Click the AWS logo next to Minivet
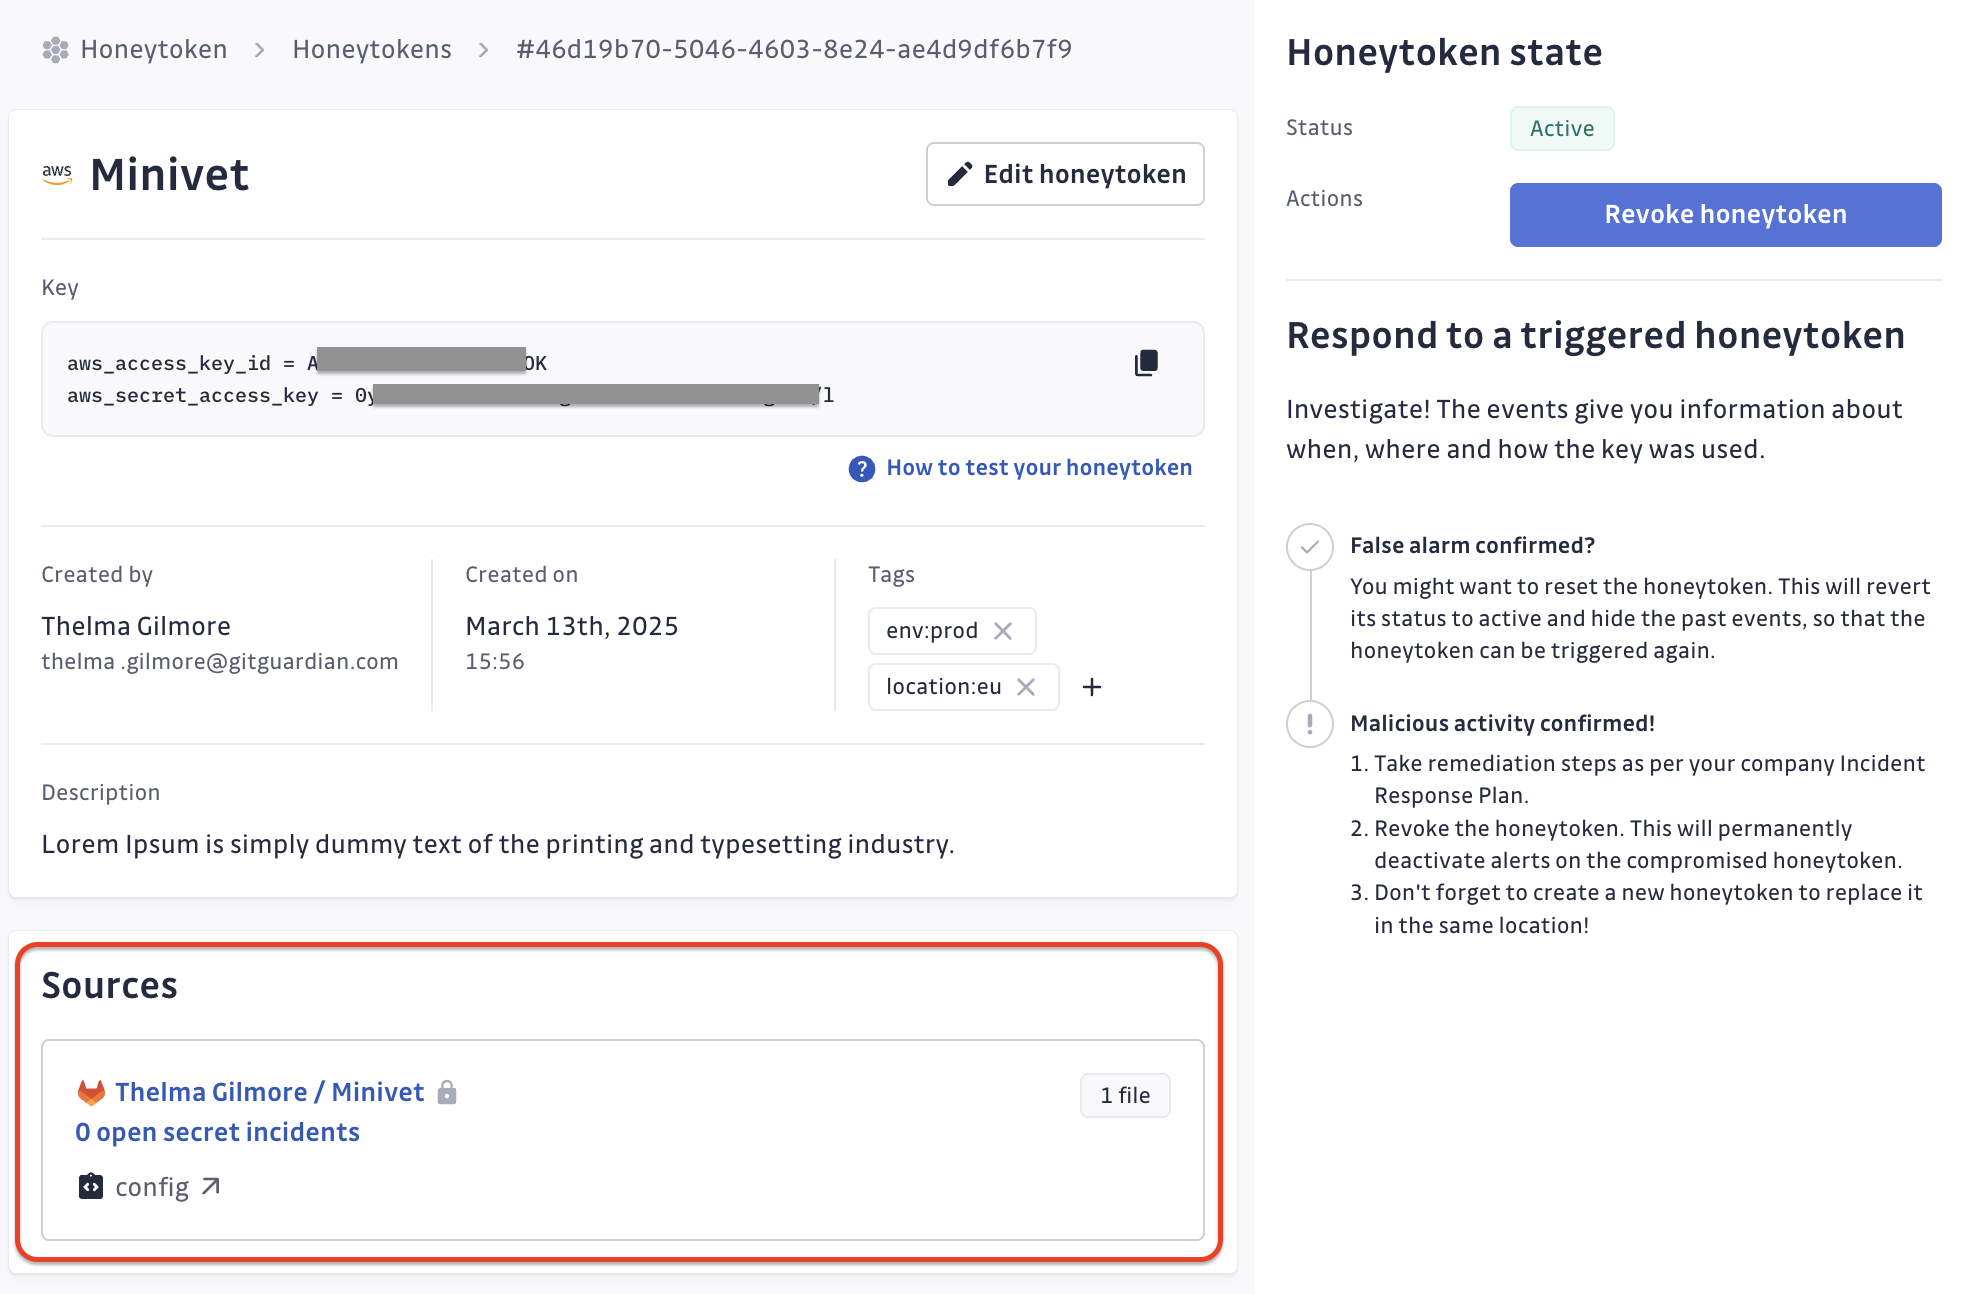 tap(57, 174)
